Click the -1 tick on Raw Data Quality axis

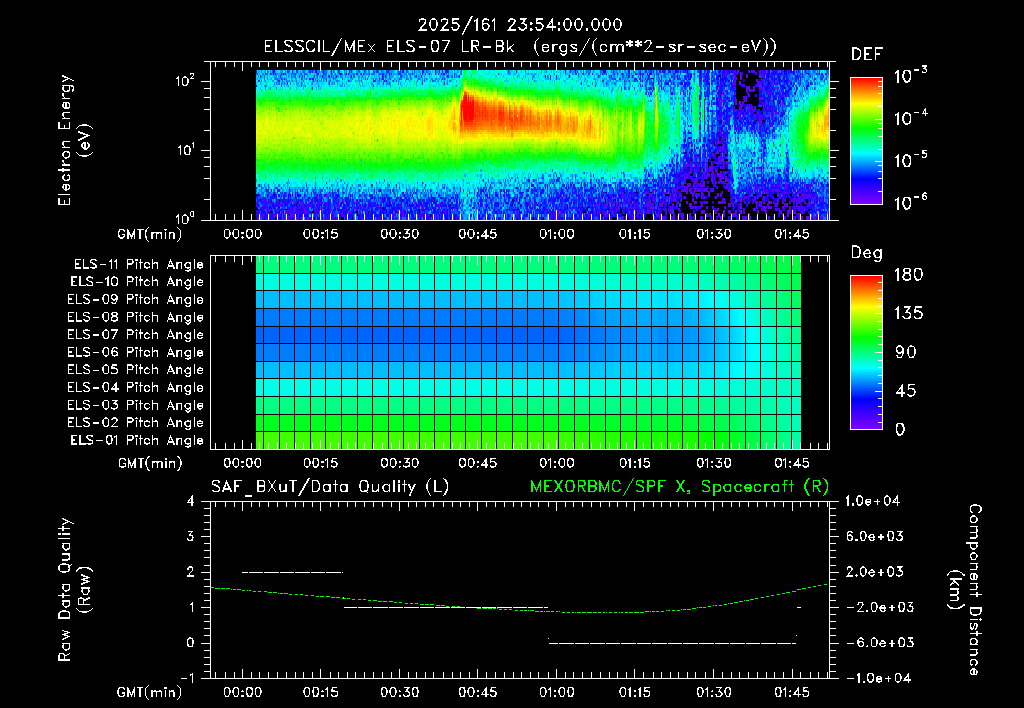coord(187,678)
